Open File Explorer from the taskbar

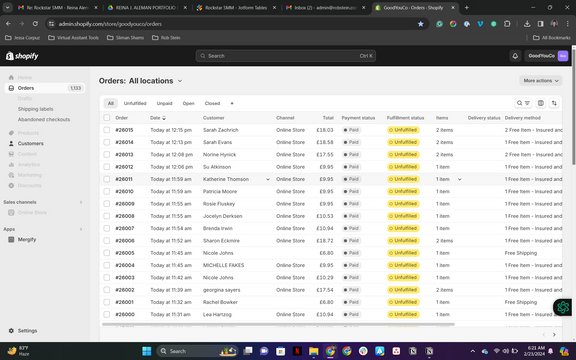[313, 351]
